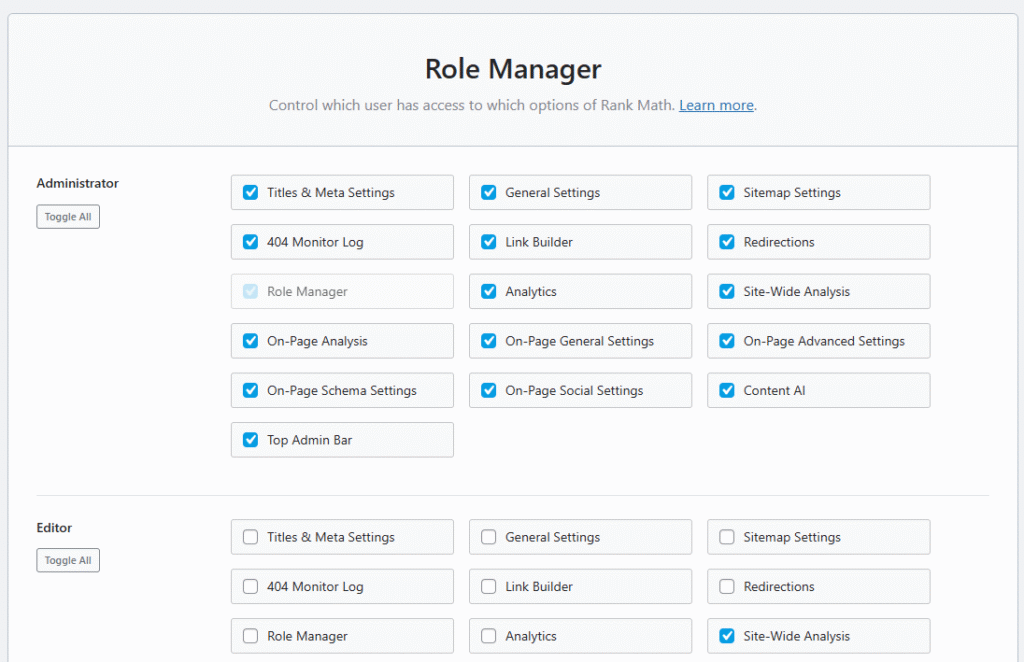
Task: Enable Editor Analytics checkbox
Action: pyautogui.click(x=488, y=636)
